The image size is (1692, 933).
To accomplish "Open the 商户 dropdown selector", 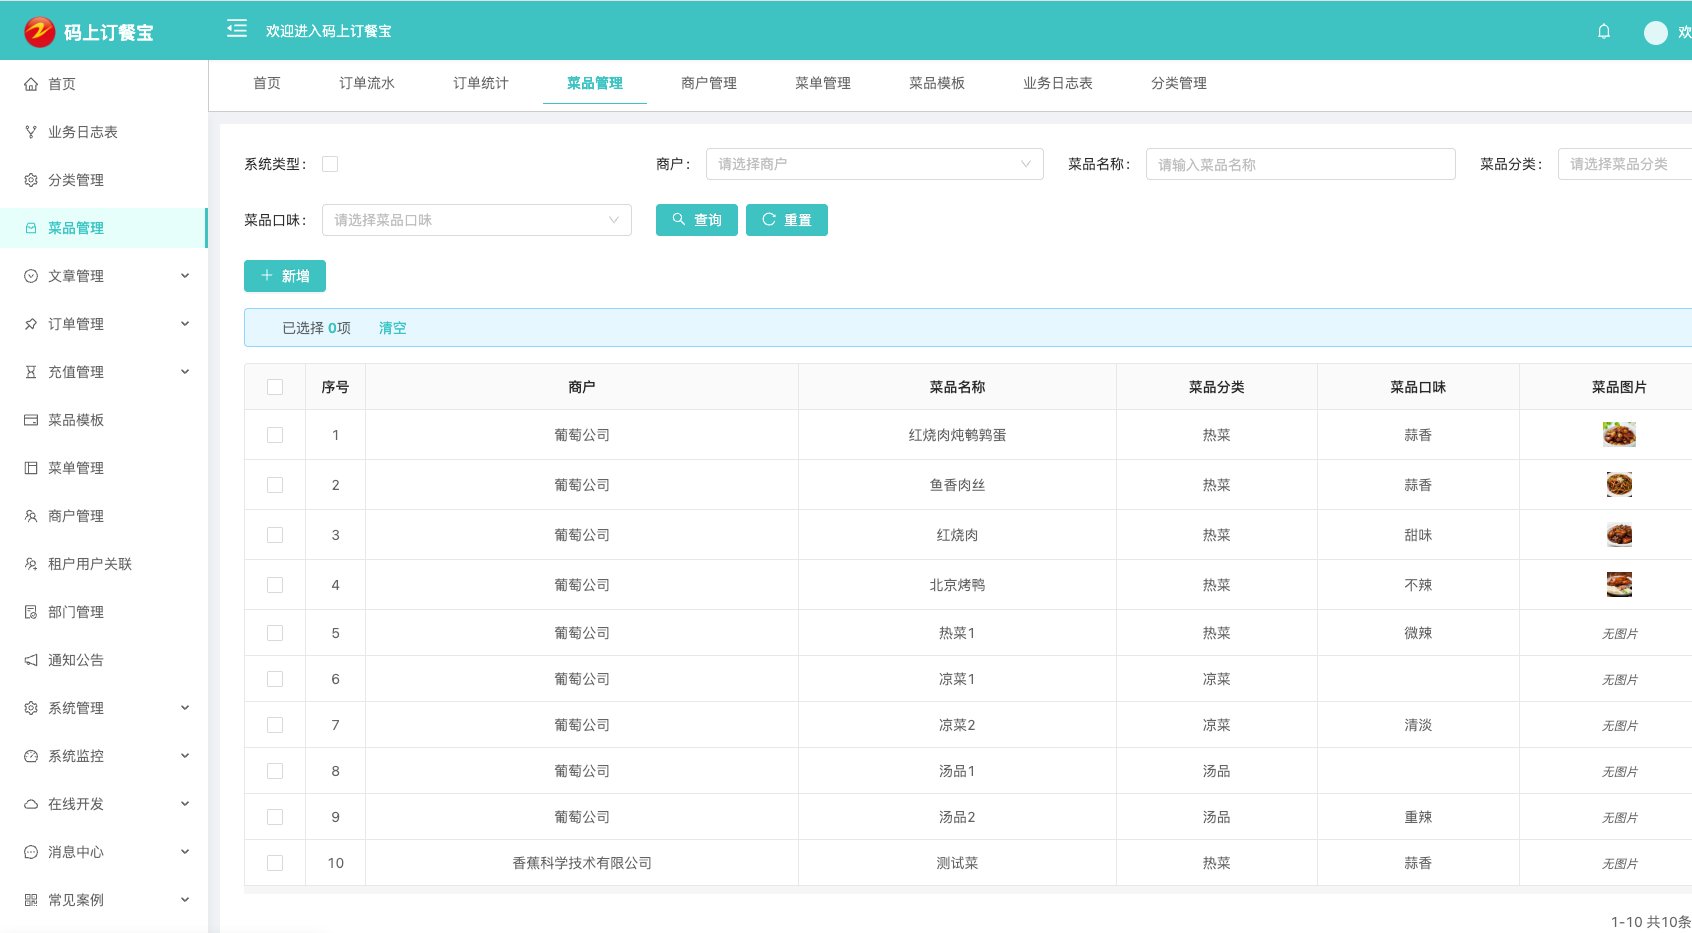I will (x=874, y=164).
